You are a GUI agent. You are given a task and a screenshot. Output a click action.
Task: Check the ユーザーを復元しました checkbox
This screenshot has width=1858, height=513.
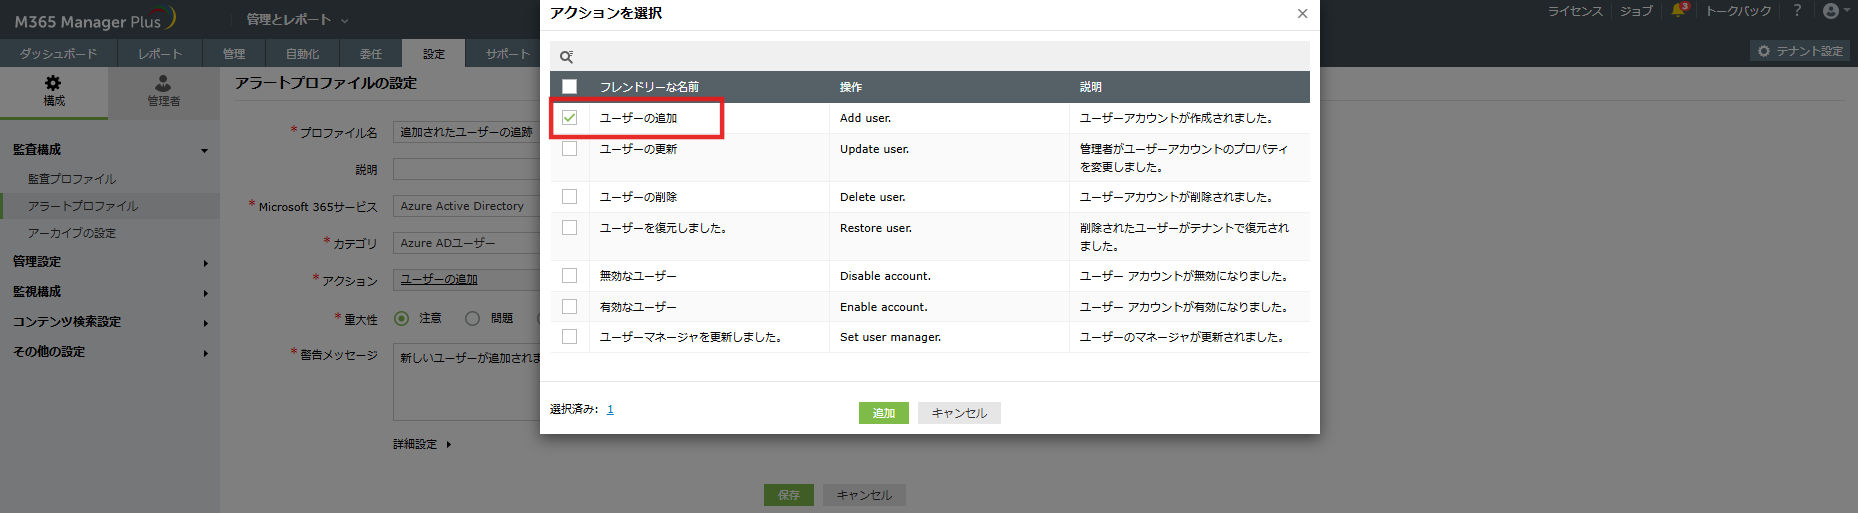(x=569, y=228)
